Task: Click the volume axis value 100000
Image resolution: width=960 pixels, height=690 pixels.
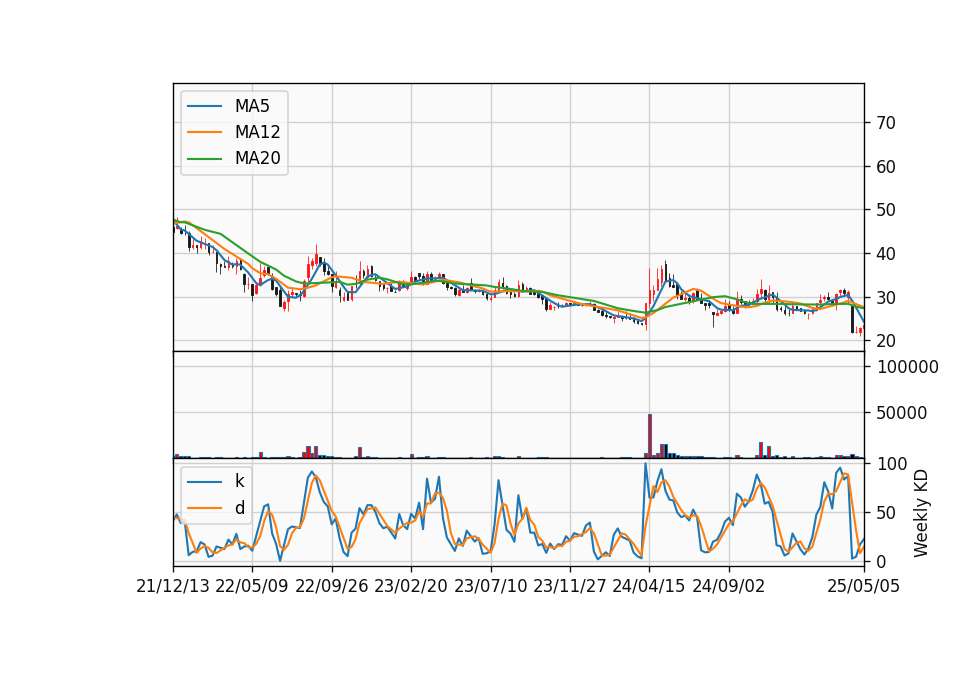Action: tap(907, 367)
